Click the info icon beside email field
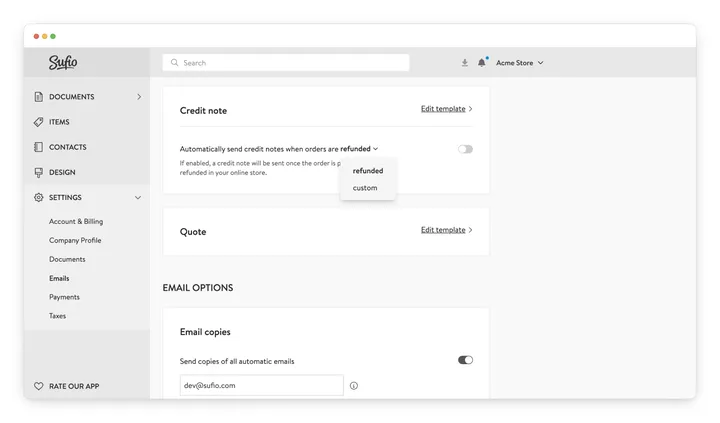This screenshot has height=423, width=720. [354, 386]
